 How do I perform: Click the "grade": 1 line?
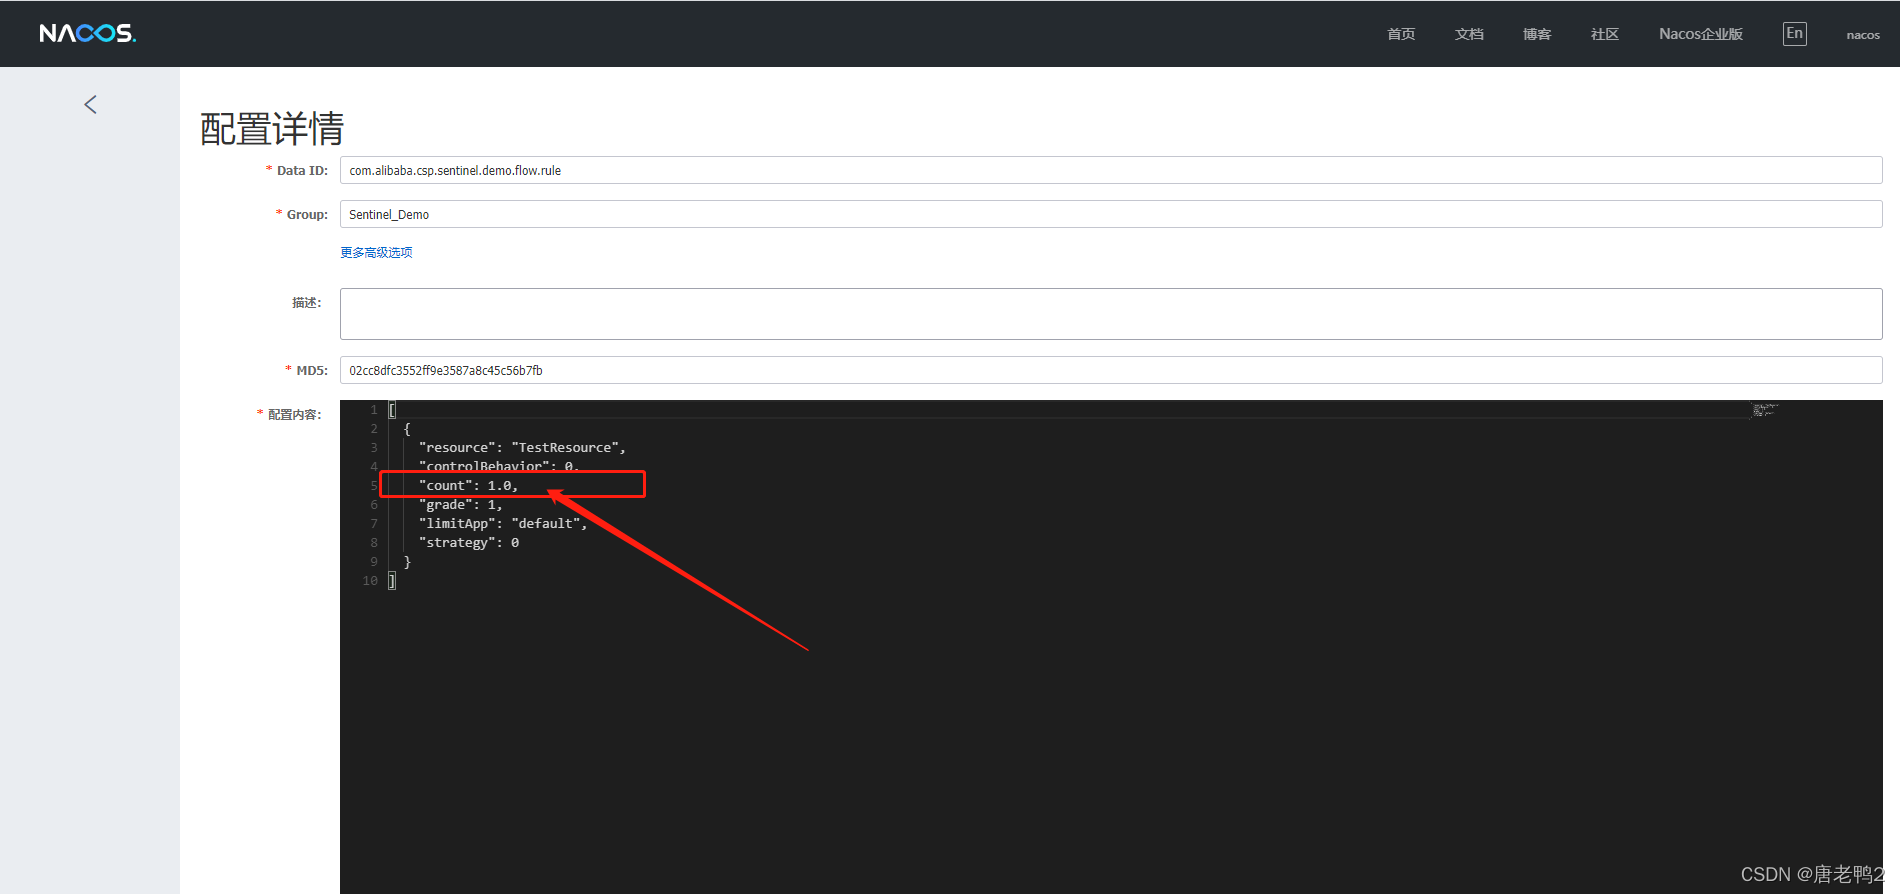460,504
